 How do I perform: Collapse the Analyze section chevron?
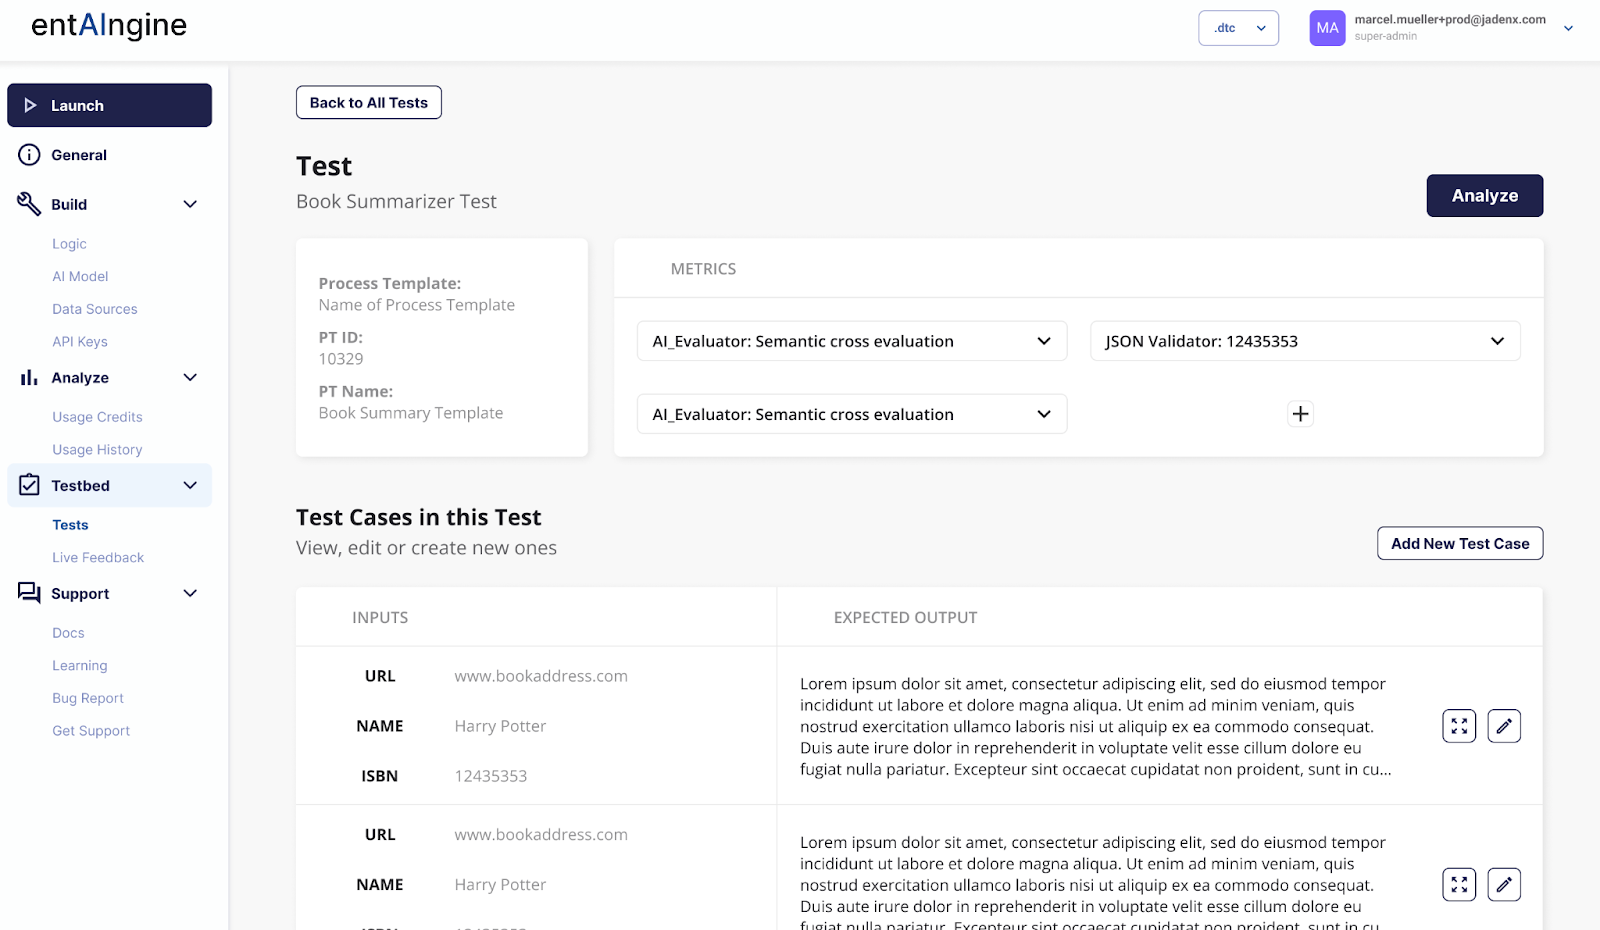190,378
